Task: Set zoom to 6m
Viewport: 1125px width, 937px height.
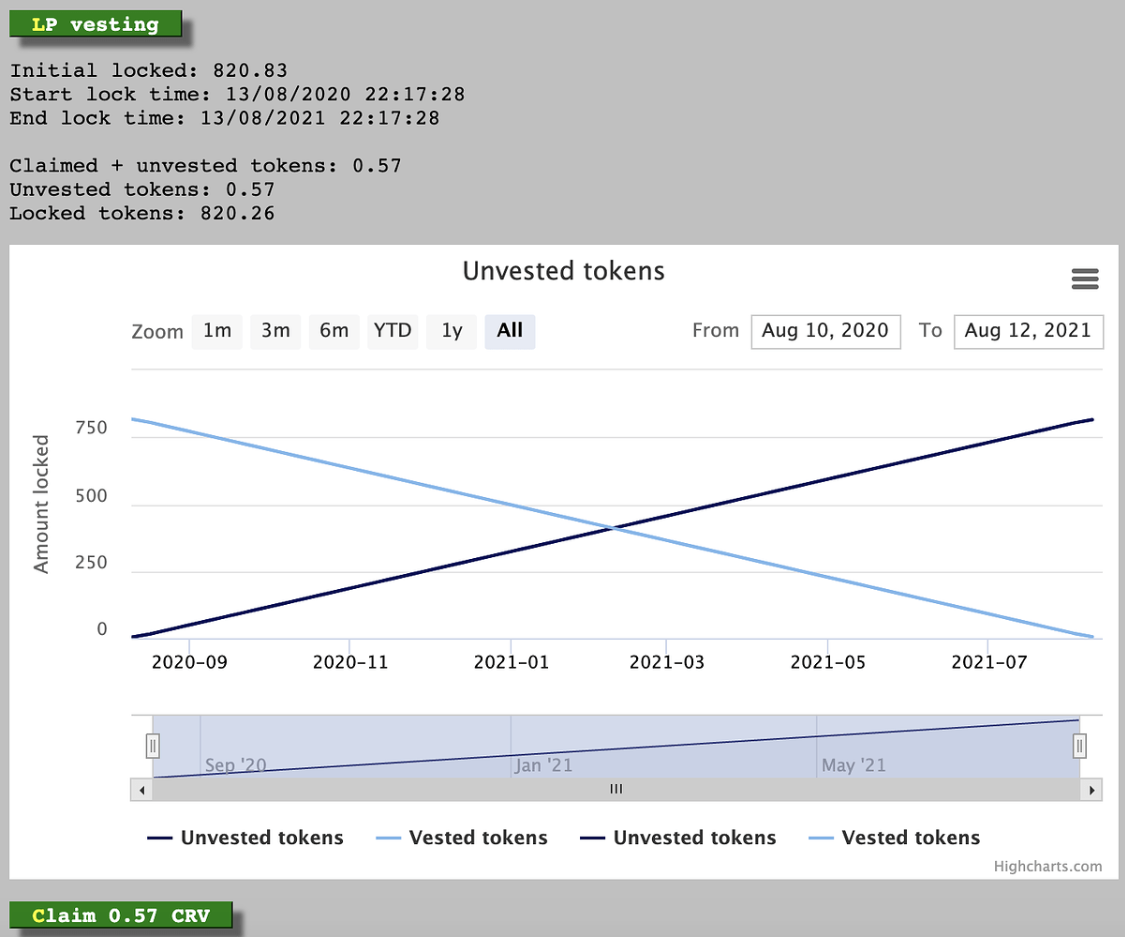Action: tap(334, 331)
